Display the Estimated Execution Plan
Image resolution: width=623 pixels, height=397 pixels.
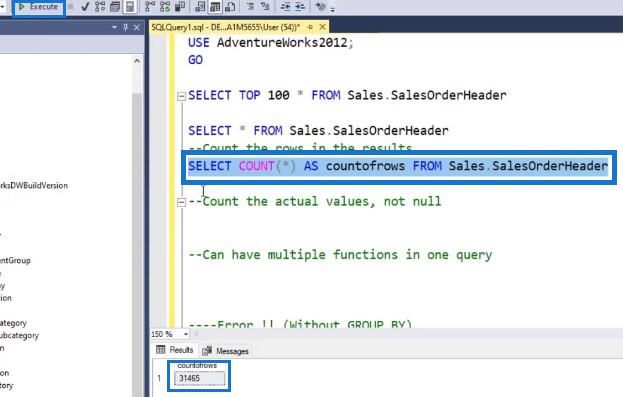pos(100,7)
